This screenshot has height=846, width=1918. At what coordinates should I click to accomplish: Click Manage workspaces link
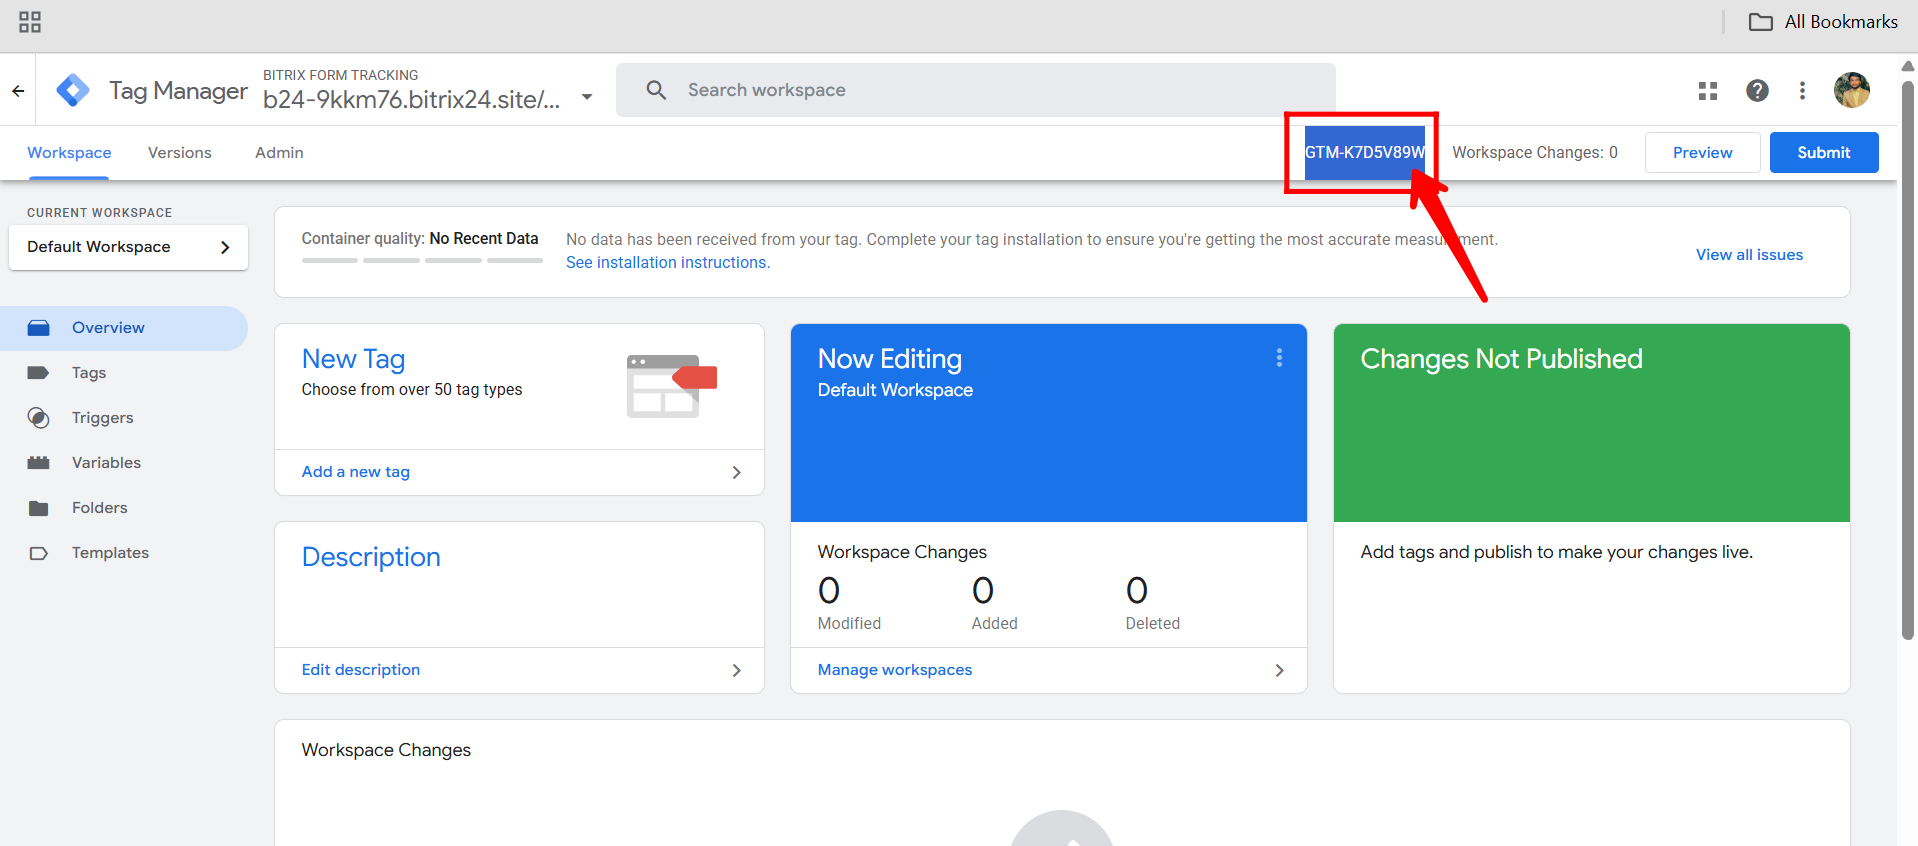[895, 670]
